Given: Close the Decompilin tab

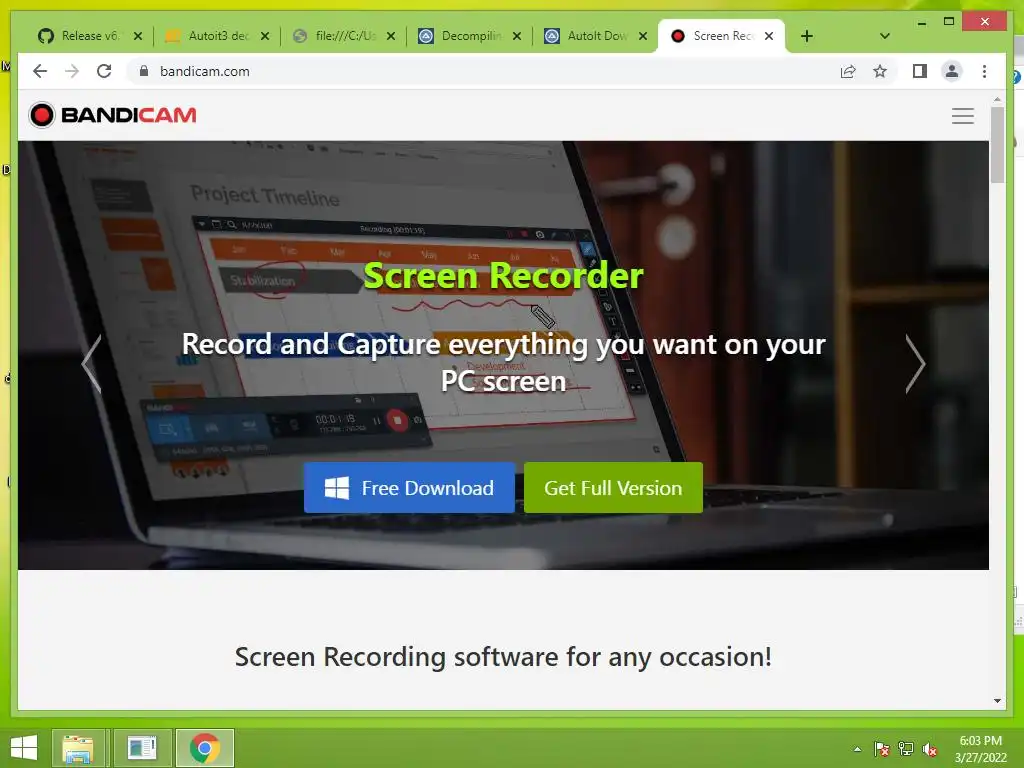Looking at the screenshot, I should click(517, 36).
